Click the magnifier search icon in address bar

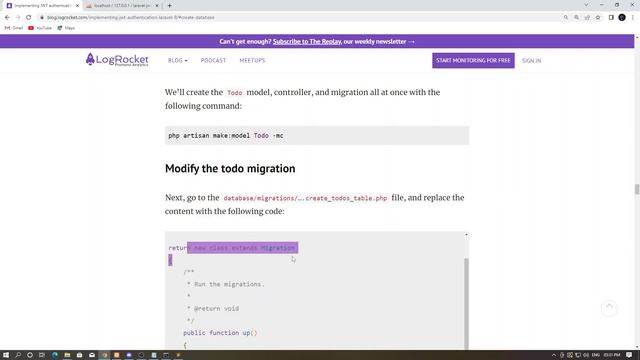[x=566, y=18]
